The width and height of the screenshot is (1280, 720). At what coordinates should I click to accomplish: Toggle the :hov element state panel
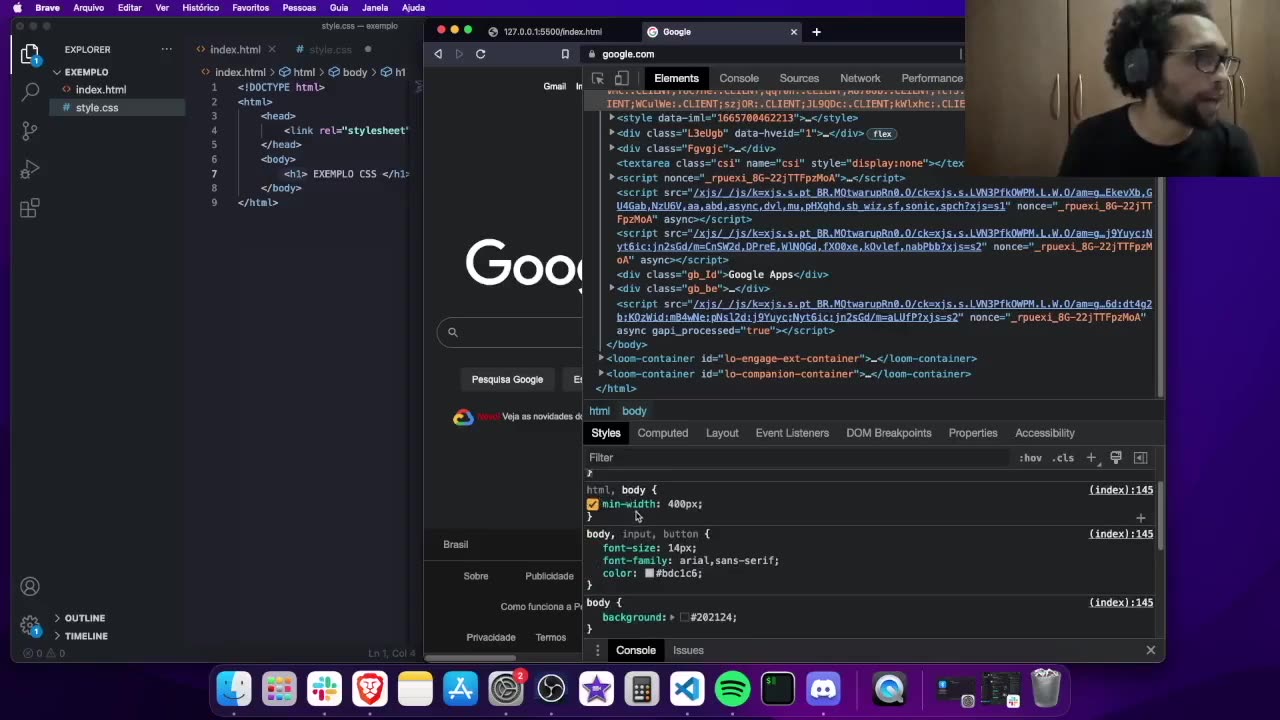[x=1030, y=458]
